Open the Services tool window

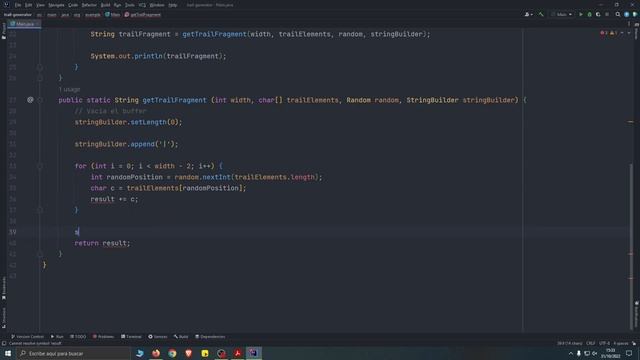[x=158, y=337]
